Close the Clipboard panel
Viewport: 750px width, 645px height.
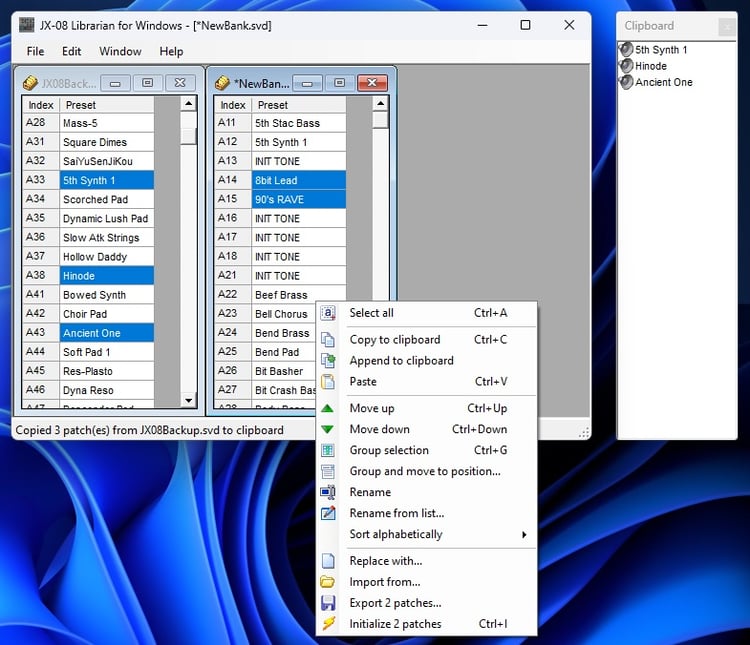click(727, 27)
